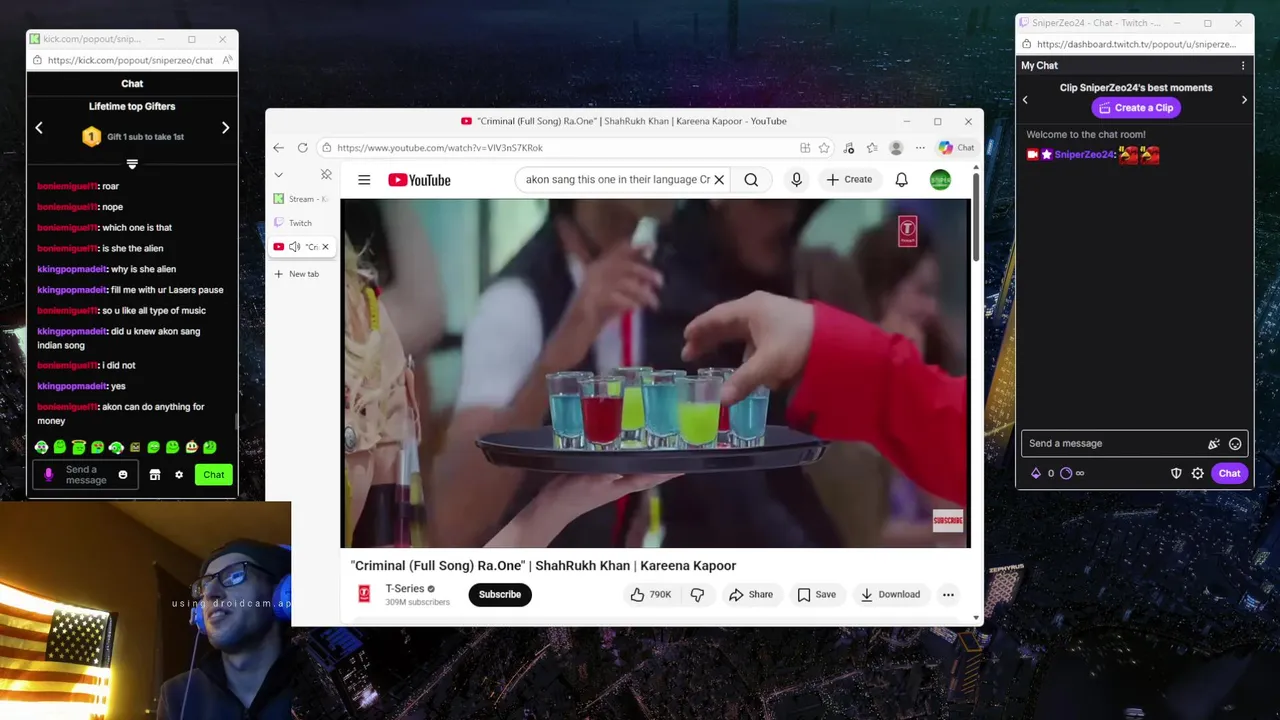Mute the YouTube tab audio
Image resolution: width=1280 pixels, height=720 pixels.
(x=294, y=247)
